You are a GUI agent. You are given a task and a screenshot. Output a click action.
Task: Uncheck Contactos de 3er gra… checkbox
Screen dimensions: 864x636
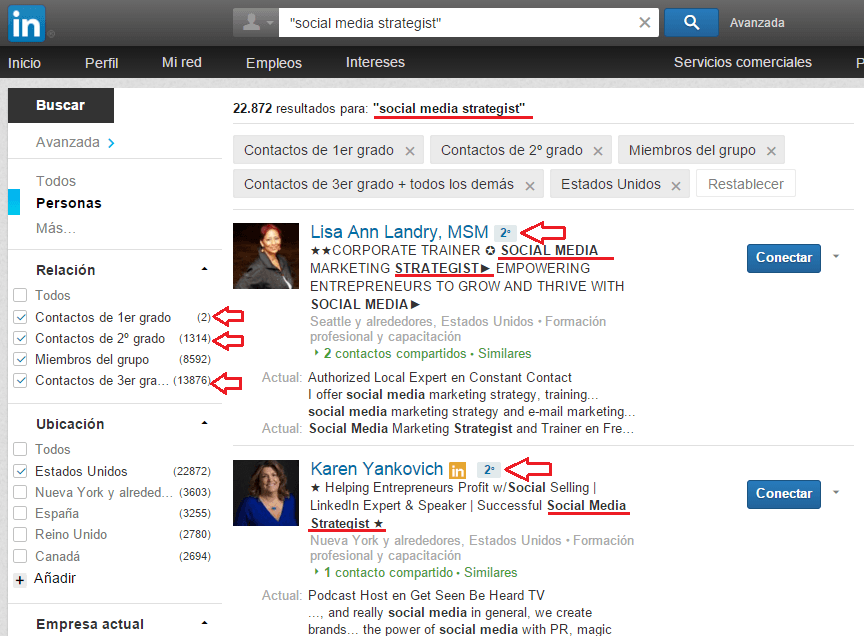coord(20,380)
